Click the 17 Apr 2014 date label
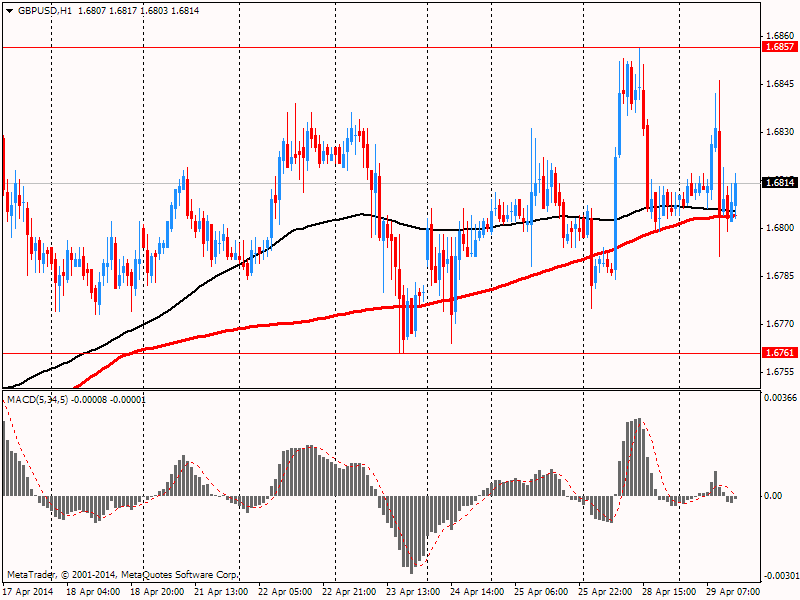The image size is (800, 600). point(29,592)
